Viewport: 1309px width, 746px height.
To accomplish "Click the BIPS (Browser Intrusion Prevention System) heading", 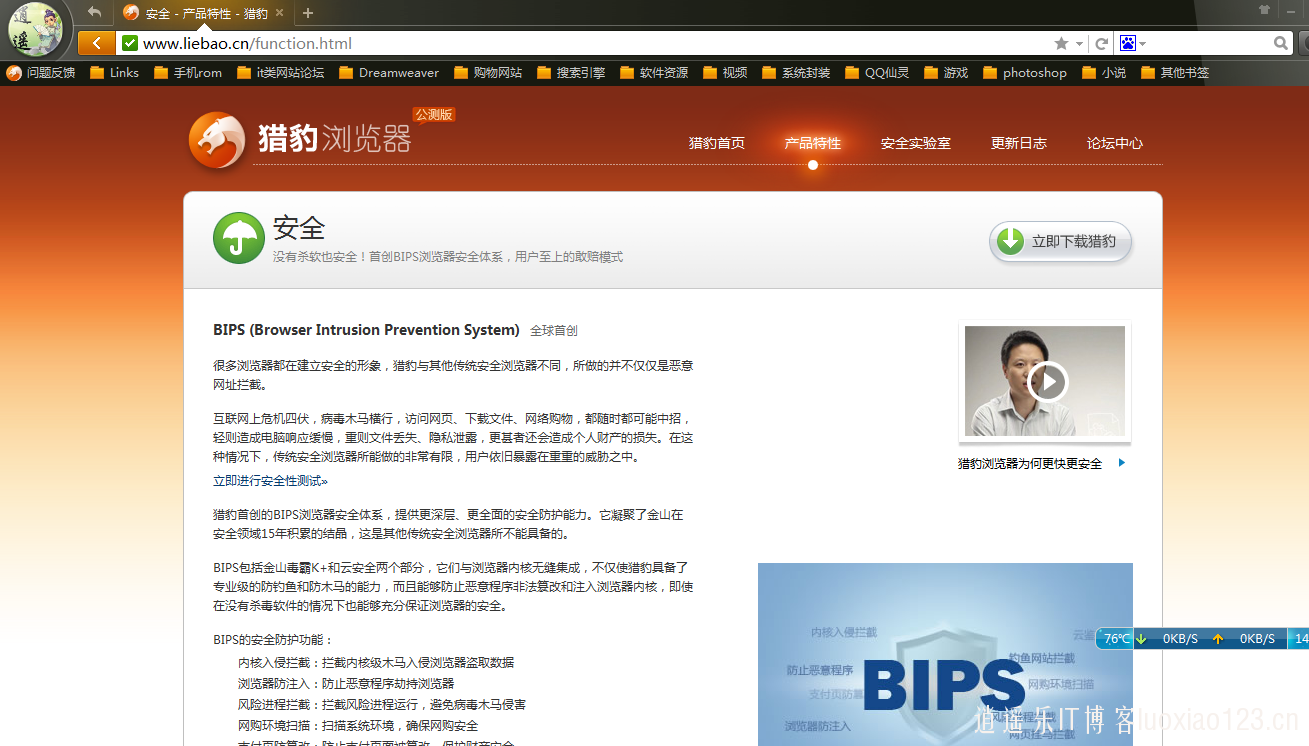I will coord(366,330).
